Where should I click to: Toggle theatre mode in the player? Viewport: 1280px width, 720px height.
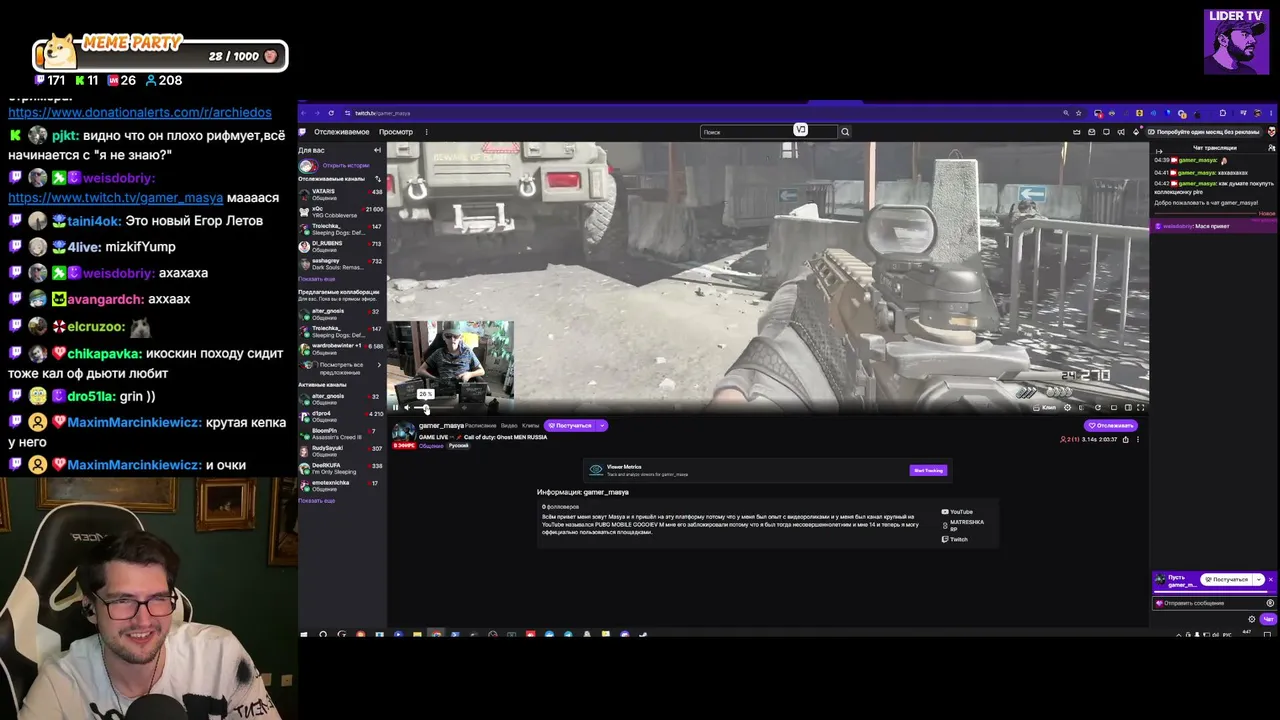[1128, 407]
